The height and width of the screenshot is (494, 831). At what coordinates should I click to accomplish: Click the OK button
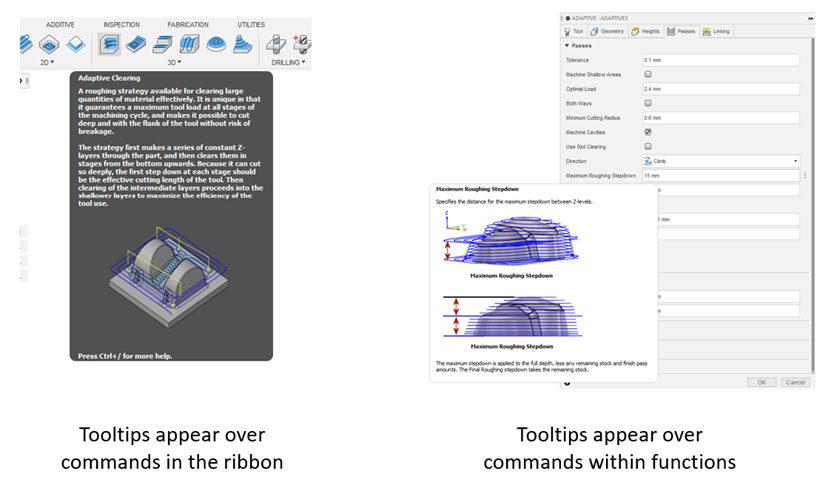762,382
